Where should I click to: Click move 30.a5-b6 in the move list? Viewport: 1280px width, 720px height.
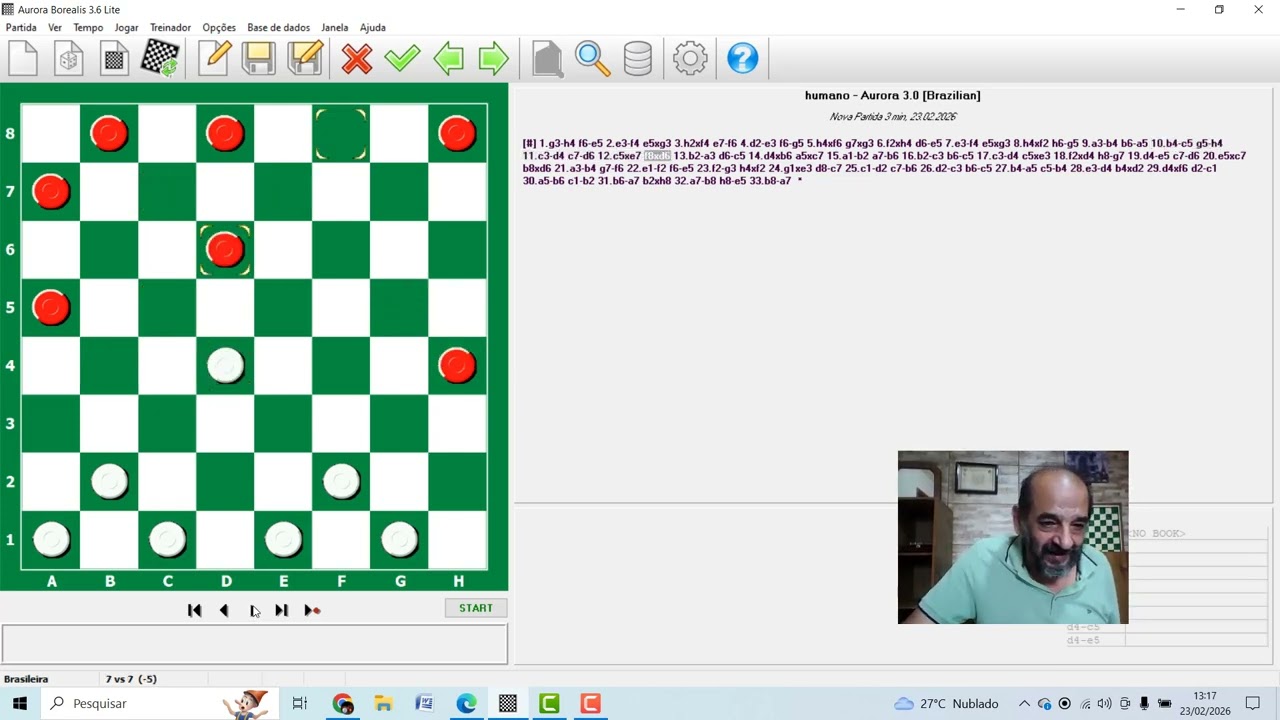[x=544, y=181]
